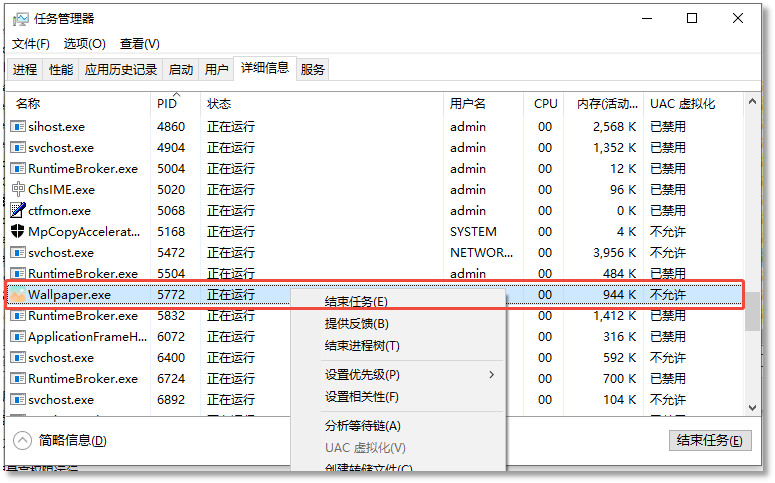The image size is (775, 483).
Task: Select the ctfmon.exe row name
Action: tap(59, 211)
